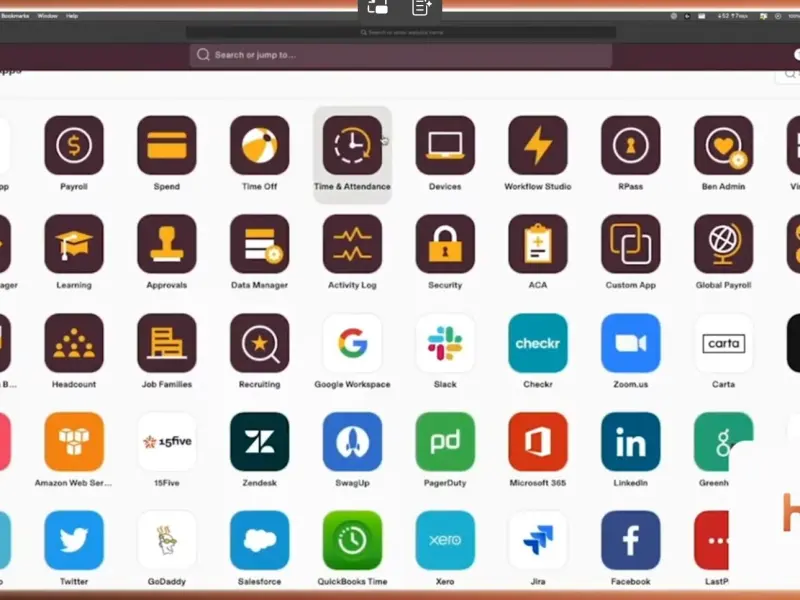Open the Learning app icon
The height and width of the screenshot is (600, 800).
(74, 244)
